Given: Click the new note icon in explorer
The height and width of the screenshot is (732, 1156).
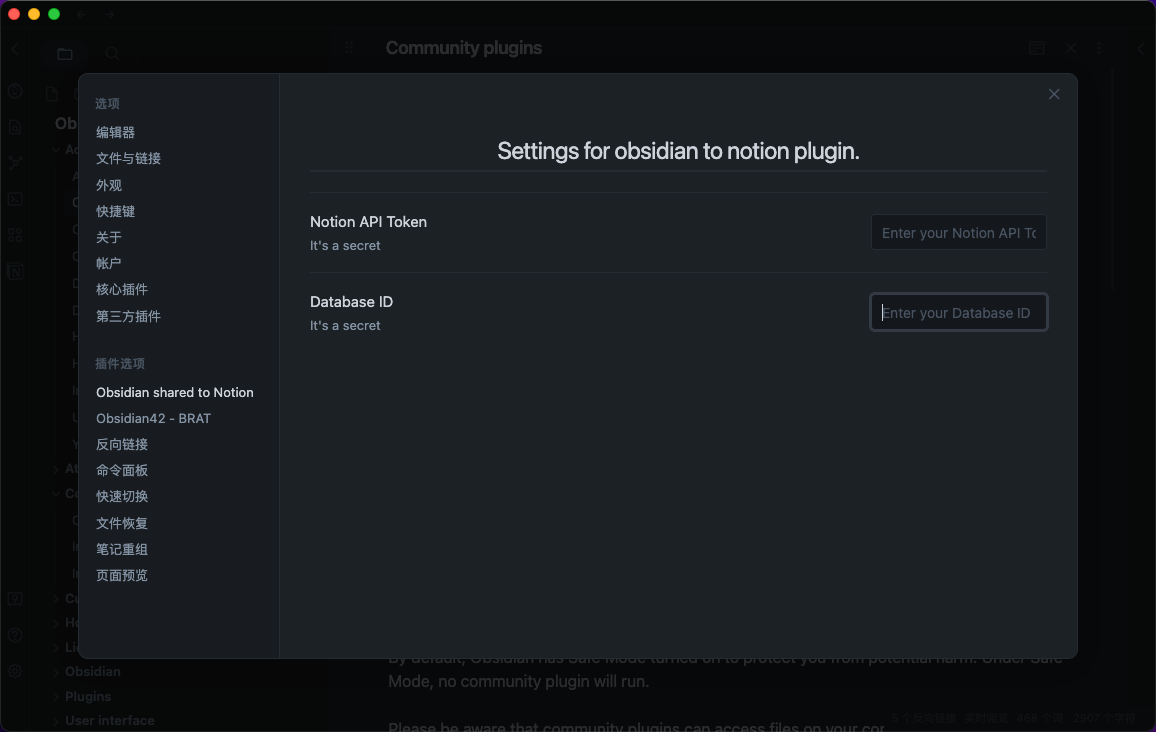Looking at the screenshot, I should [52, 94].
